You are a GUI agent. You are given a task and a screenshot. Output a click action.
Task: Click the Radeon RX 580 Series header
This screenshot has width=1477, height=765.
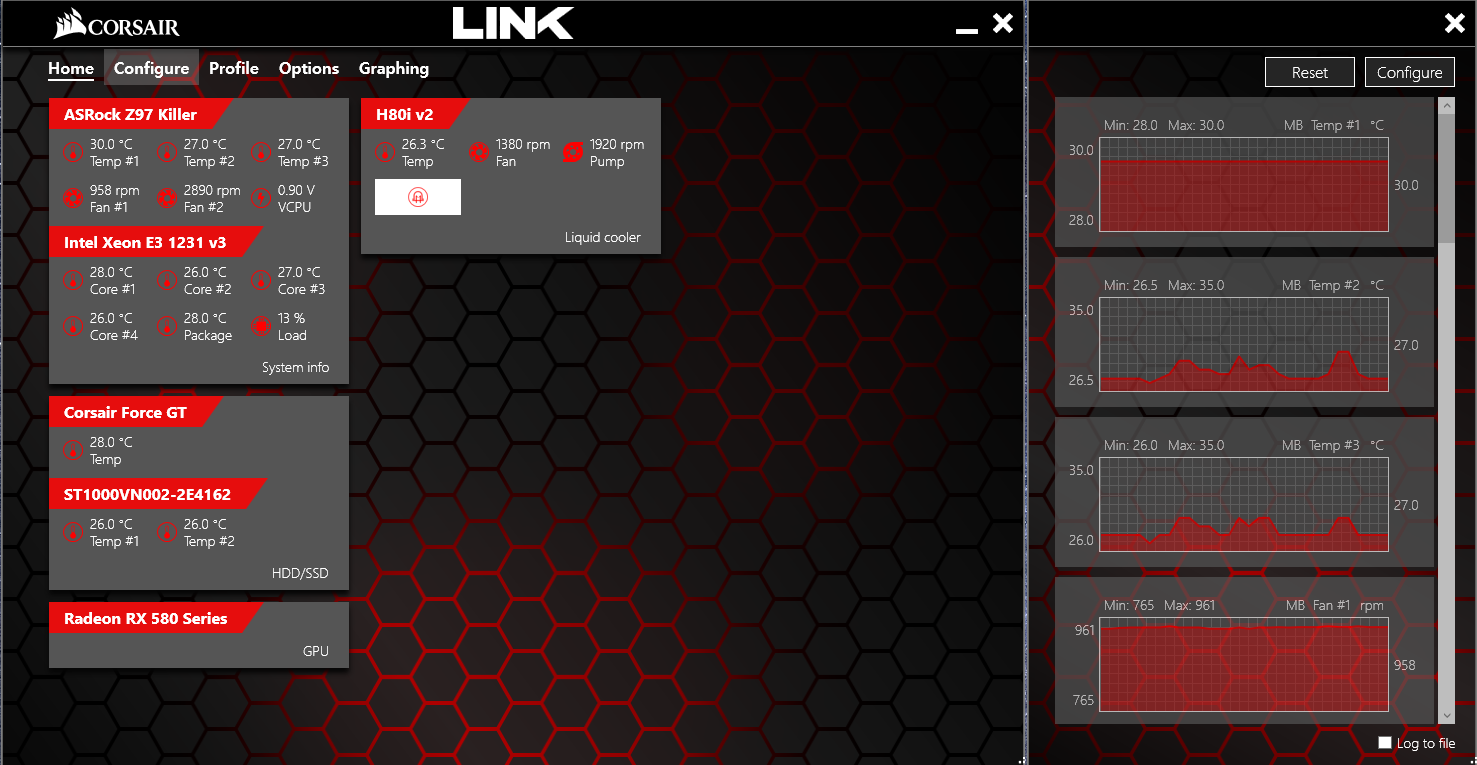(x=156, y=618)
